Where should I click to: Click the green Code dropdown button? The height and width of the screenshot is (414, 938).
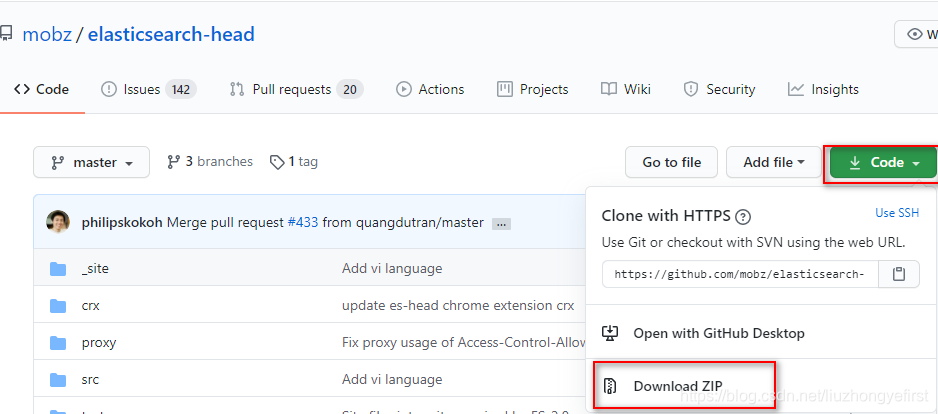(884, 162)
